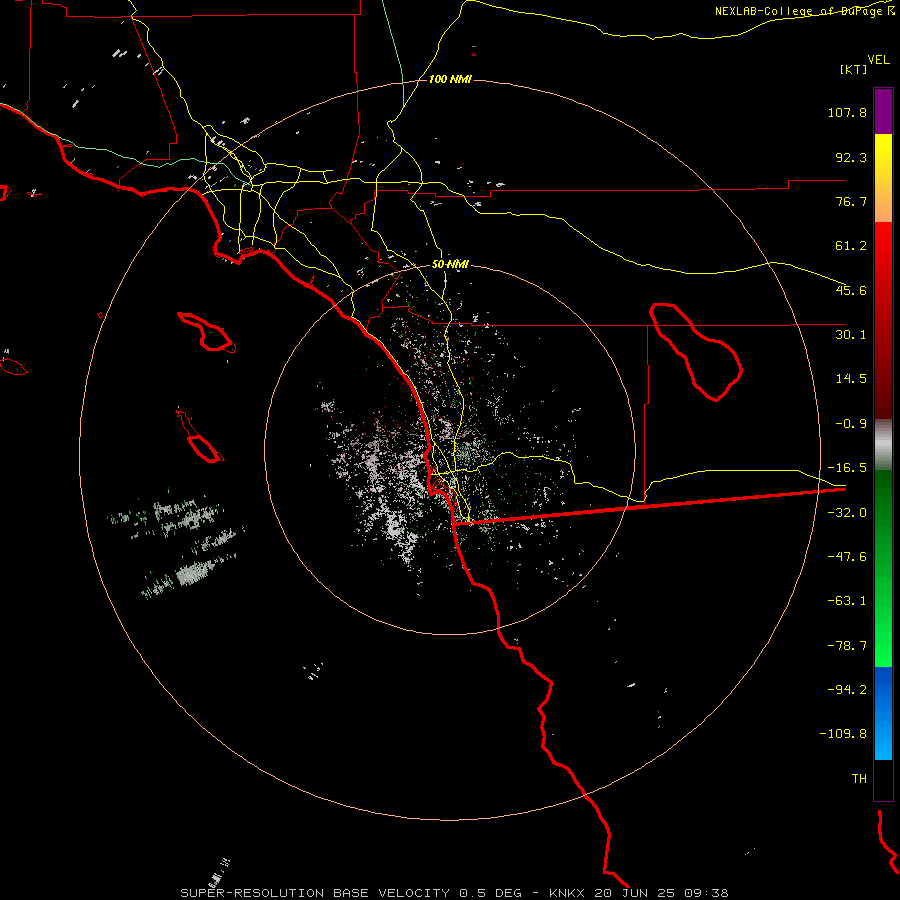Click the -0.9 velocity scale value
The height and width of the screenshot is (900, 900).
[x=851, y=424]
